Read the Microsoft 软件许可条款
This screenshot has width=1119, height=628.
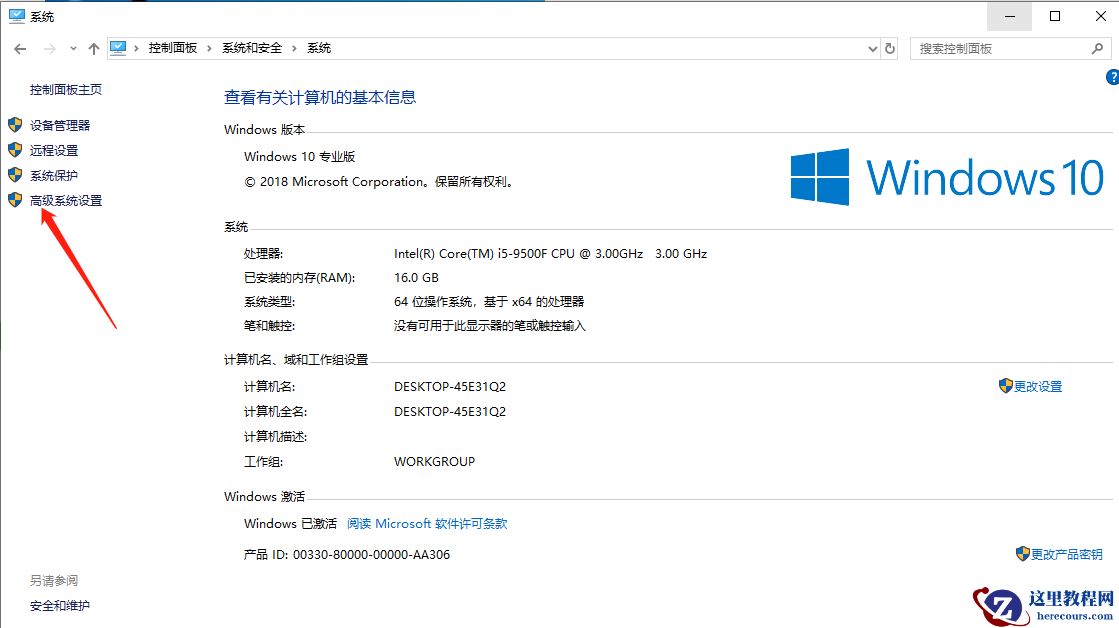click(430, 523)
